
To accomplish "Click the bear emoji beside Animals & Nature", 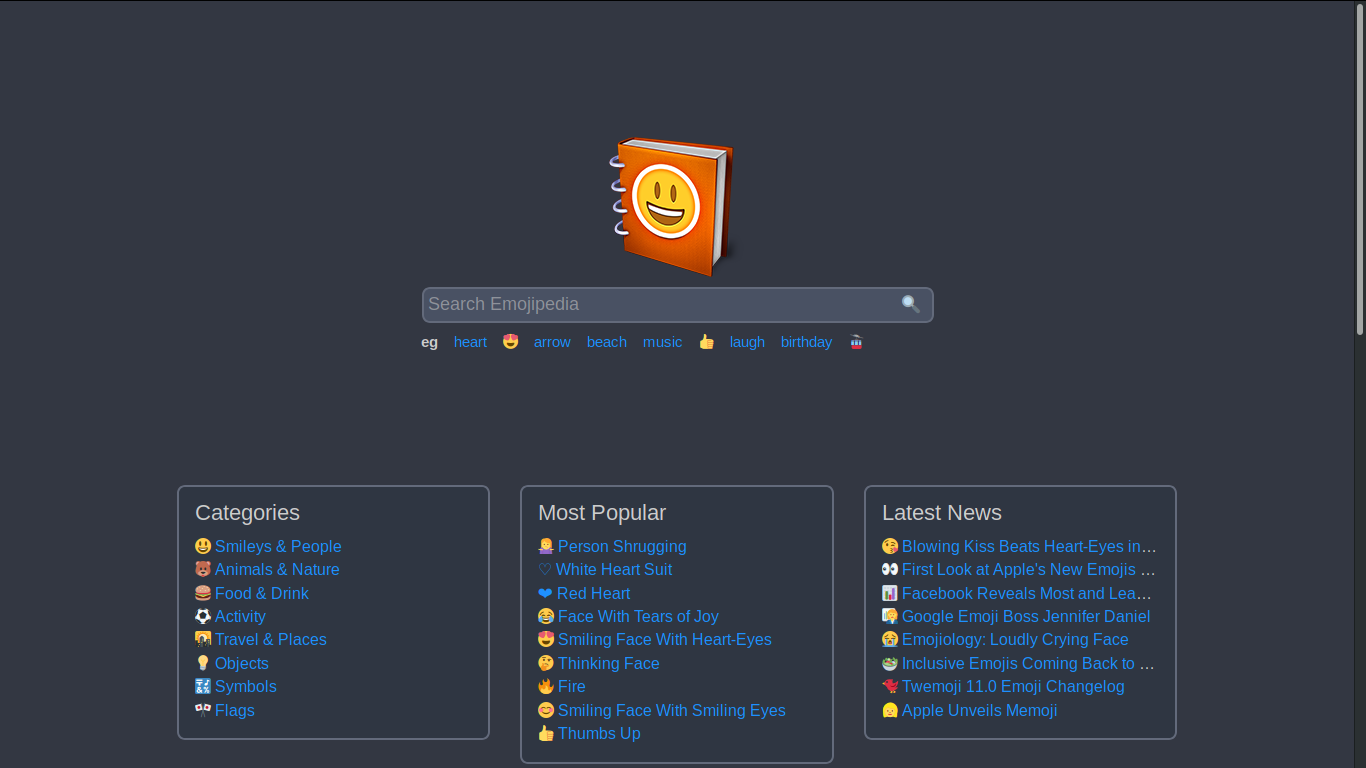I will pos(203,569).
